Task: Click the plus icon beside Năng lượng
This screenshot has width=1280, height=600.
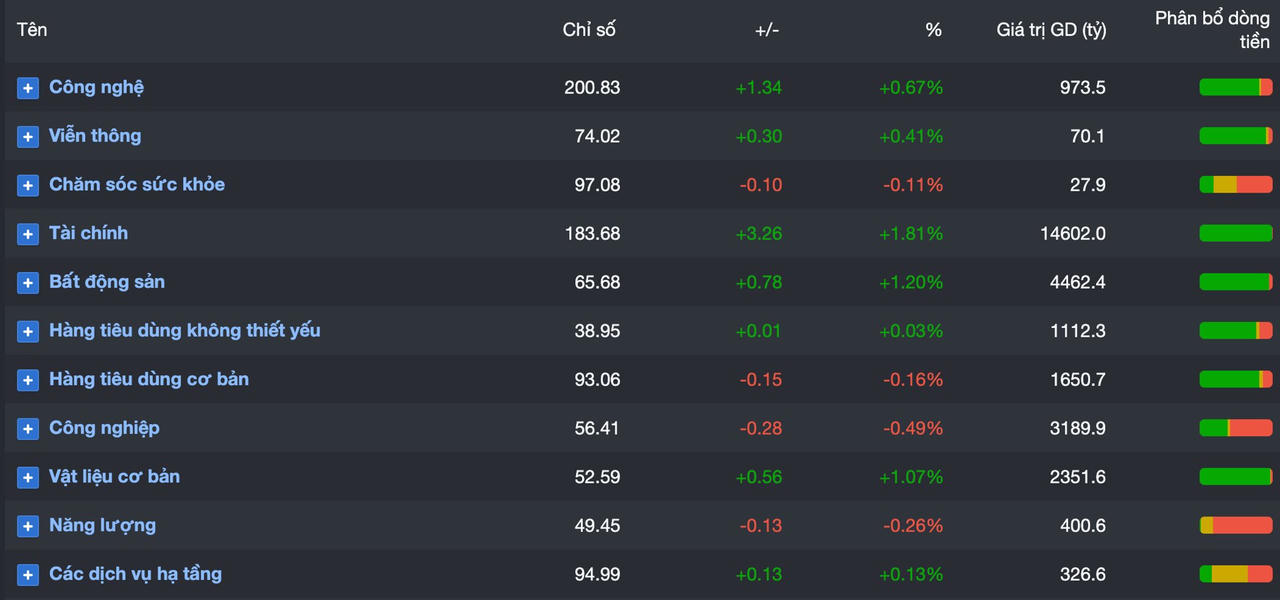Action: click(x=28, y=526)
